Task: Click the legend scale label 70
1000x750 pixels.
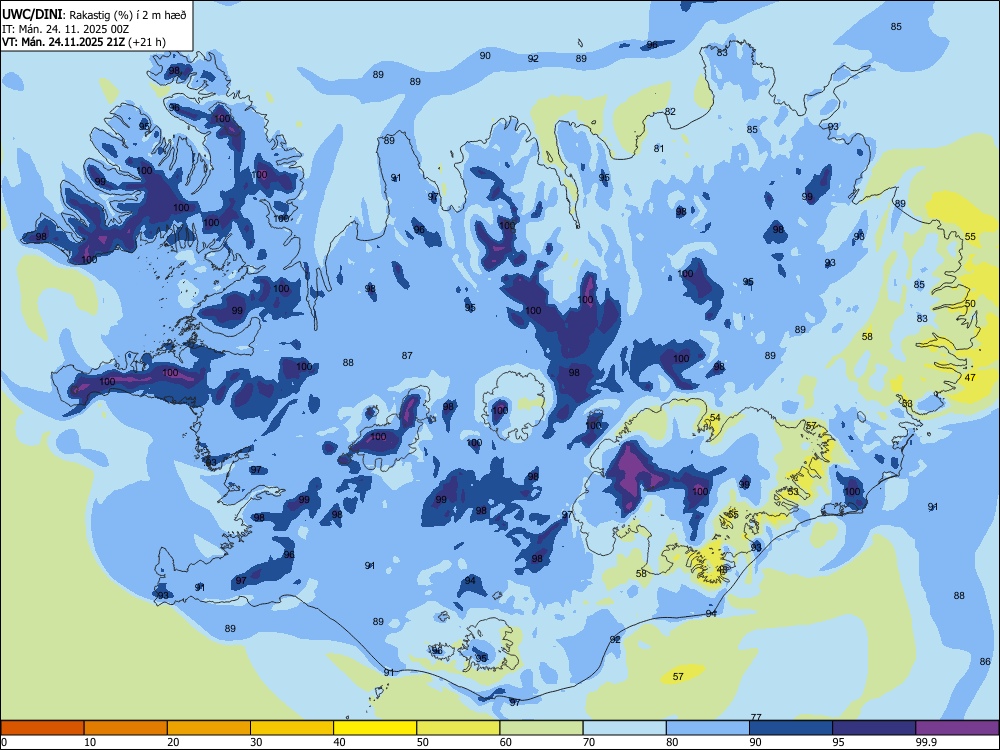Action: (589, 742)
